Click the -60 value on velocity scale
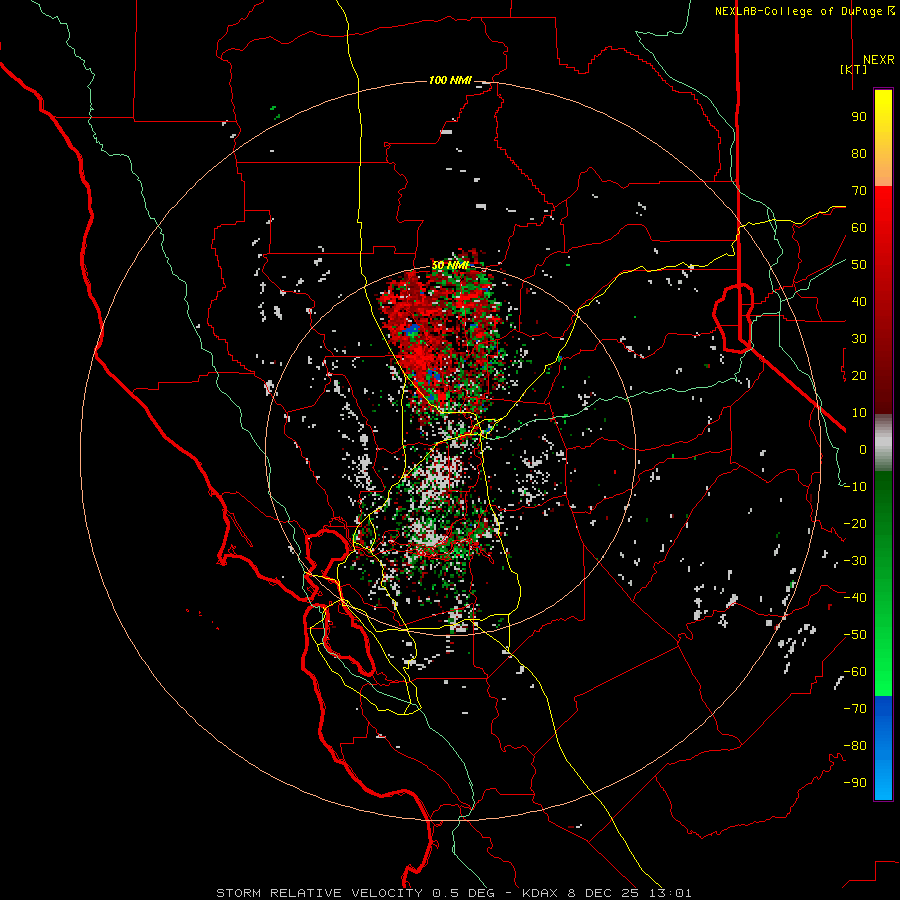Viewport: 900px width, 900px height. [x=855, y=672]
